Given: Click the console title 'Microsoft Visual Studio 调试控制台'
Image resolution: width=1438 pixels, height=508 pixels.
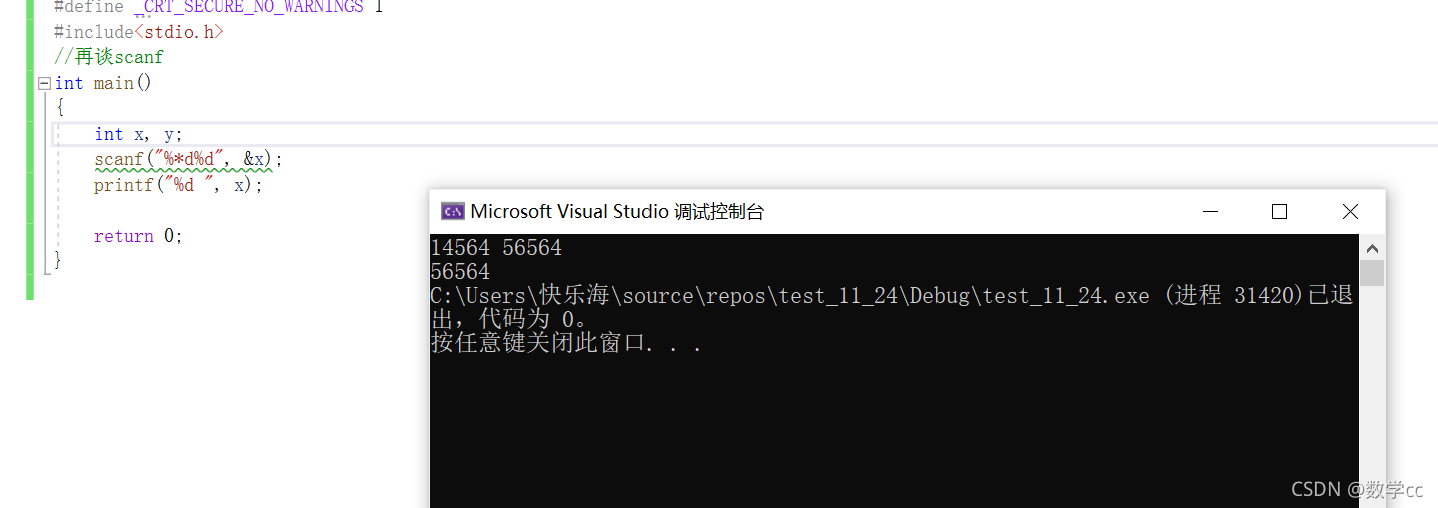Looking at the screenshot, I should [x=617, y=211].
